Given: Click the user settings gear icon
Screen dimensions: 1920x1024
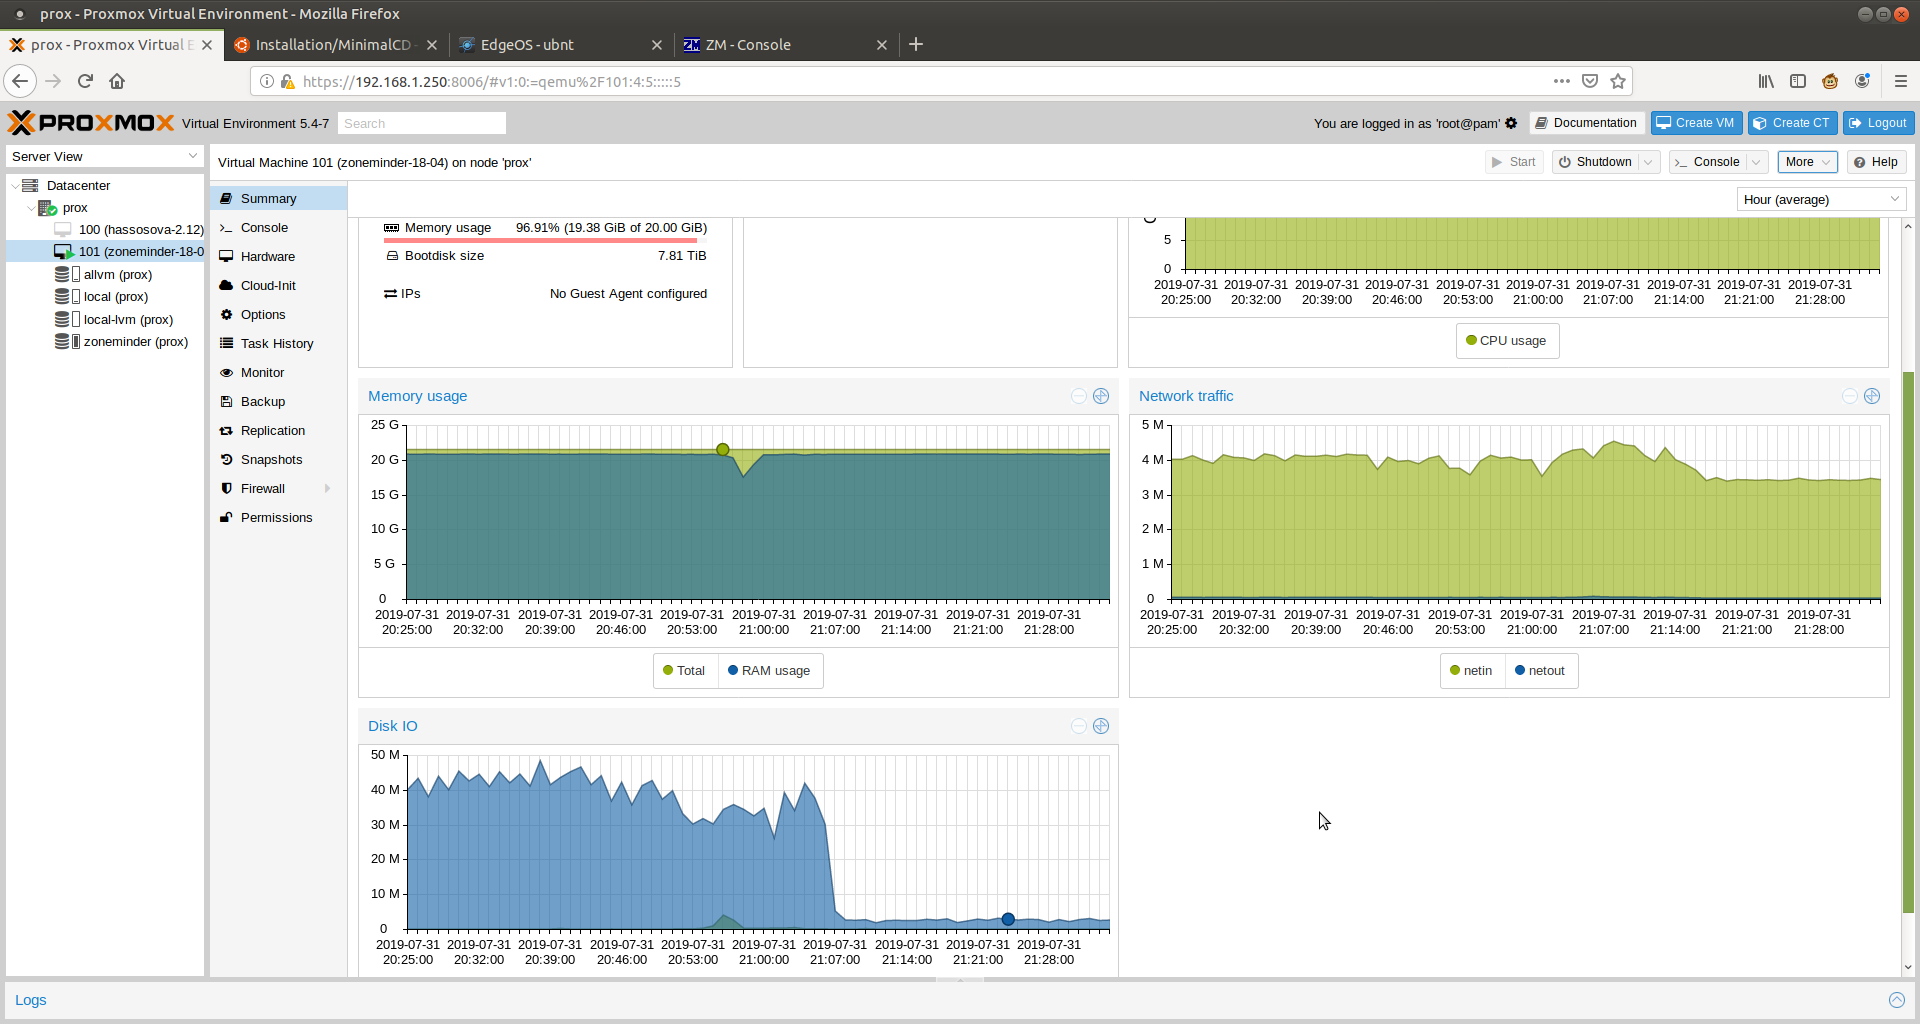Looking at the screenshot, I should (1511, 123).
